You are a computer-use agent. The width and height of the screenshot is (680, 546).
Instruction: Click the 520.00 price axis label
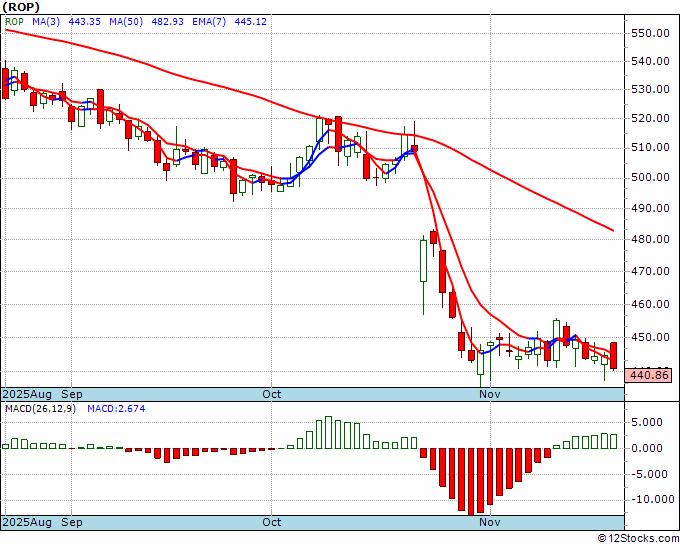pyautogui.click(x=650, y=118)
